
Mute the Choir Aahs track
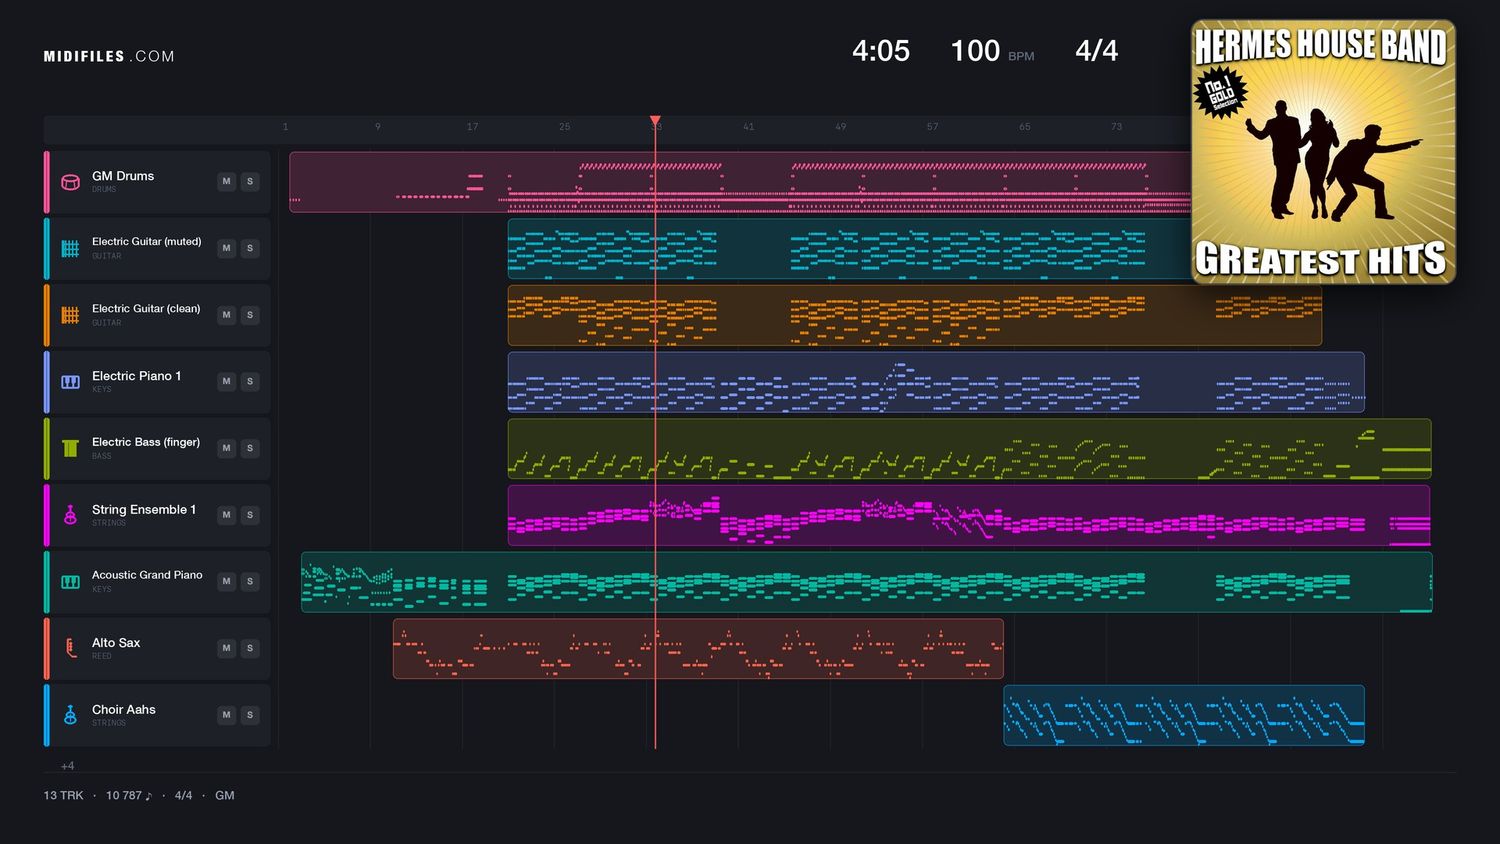[226, 715]
